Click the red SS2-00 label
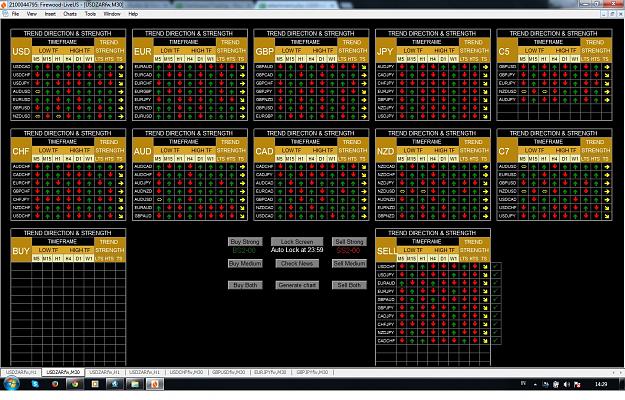Screen dimensions: 625x400 [348, 250]
